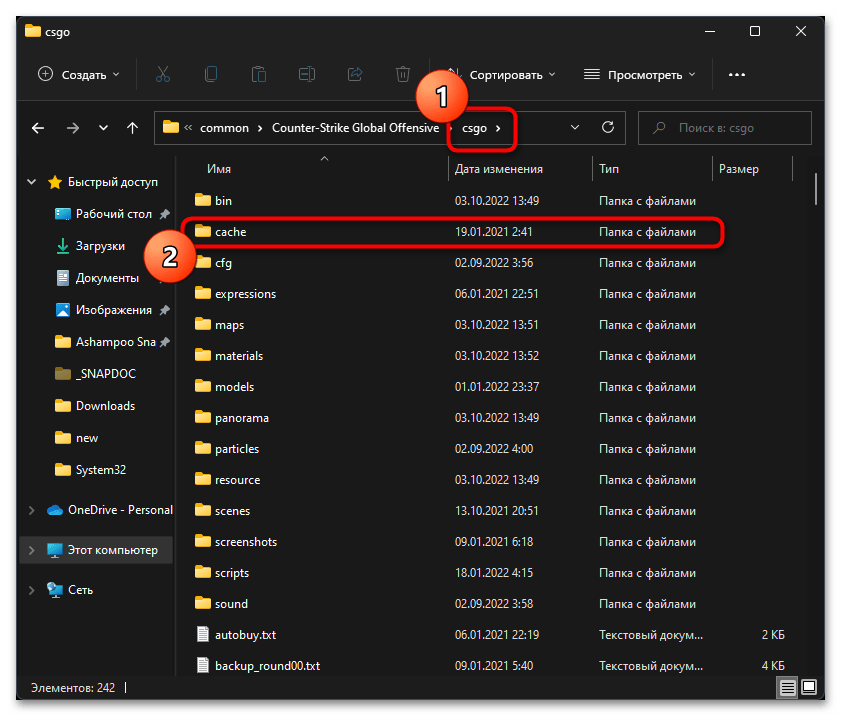Select the panorama folder
The image size is (841, 716).
242,418
